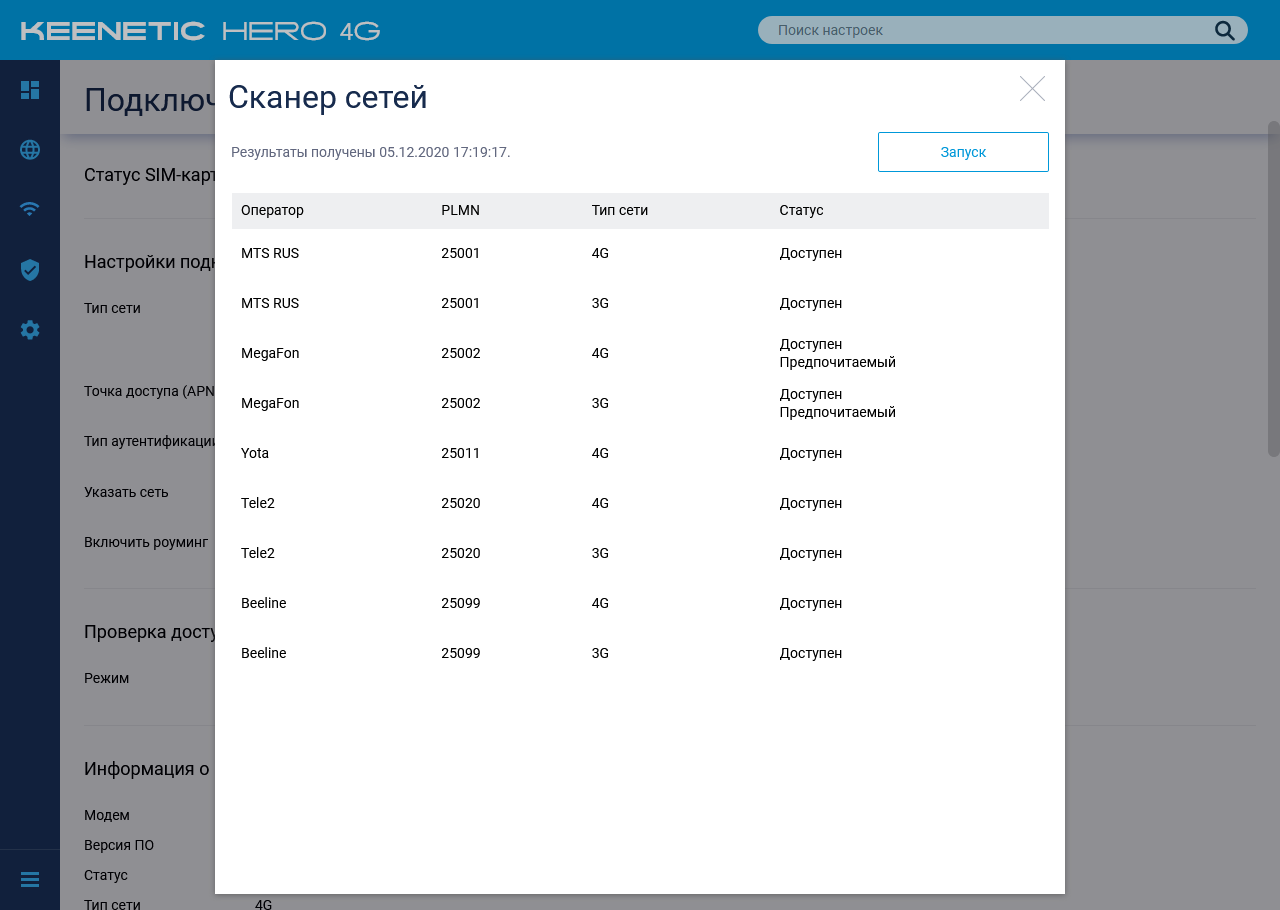Open the dashboard icon in sidebar

30,90
